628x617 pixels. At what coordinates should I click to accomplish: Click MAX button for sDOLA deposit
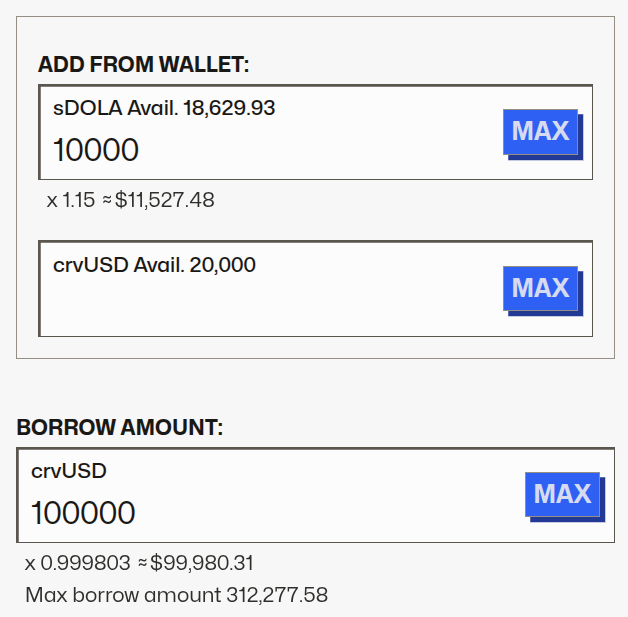pyautogui.click(x=540, y=131)
